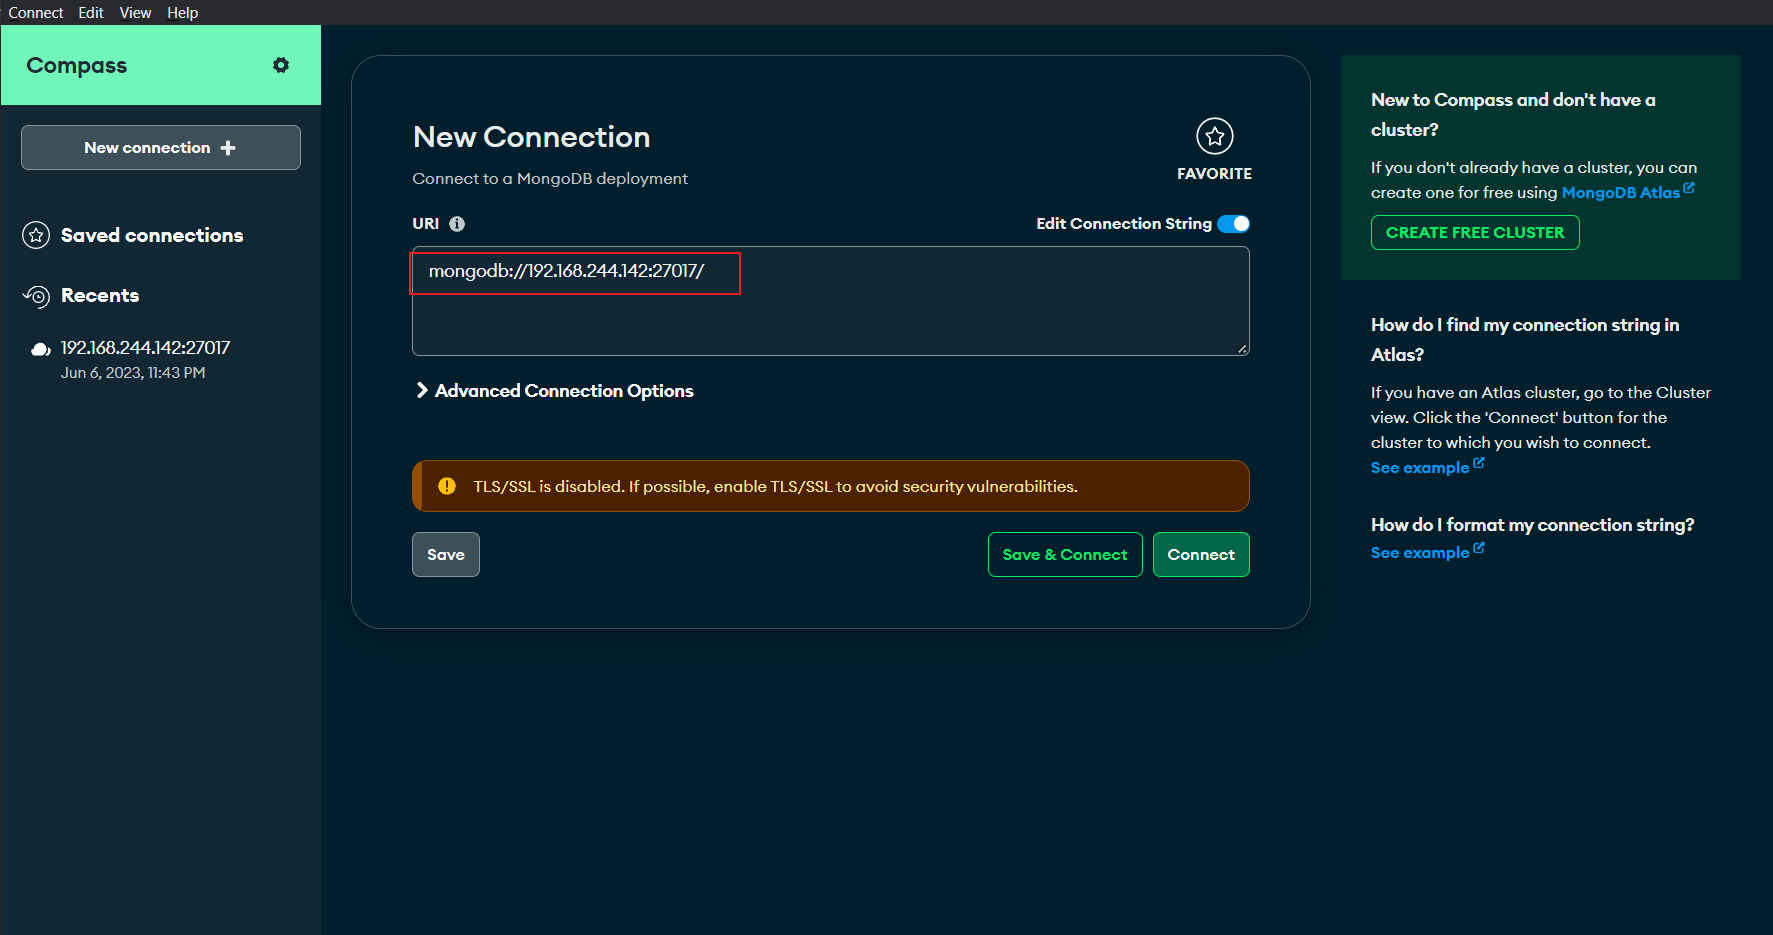Image resolution: width=1773 pixels, height=935 pixels.
Task: Click CREATE FREE CLUSTER button
Action: (1475, 233)
